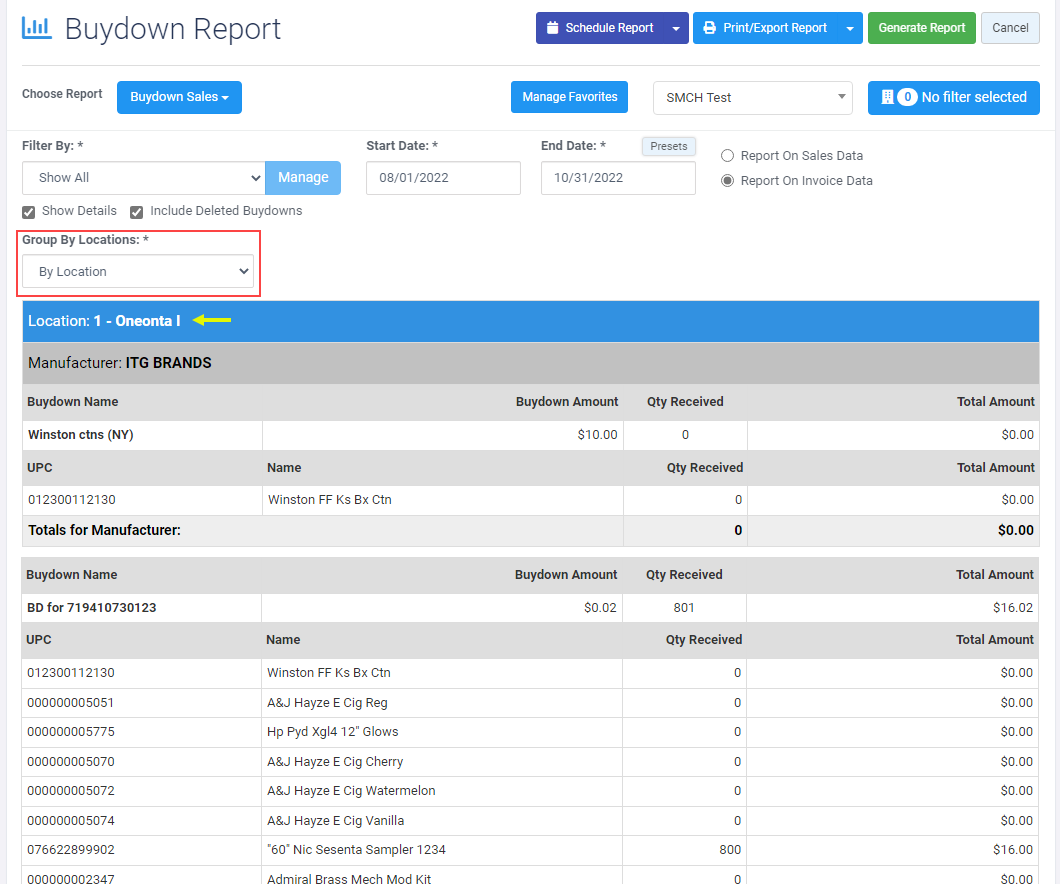Click the 800 Qty Received cell
The image size is (1060, 884).
coord(683,850)
